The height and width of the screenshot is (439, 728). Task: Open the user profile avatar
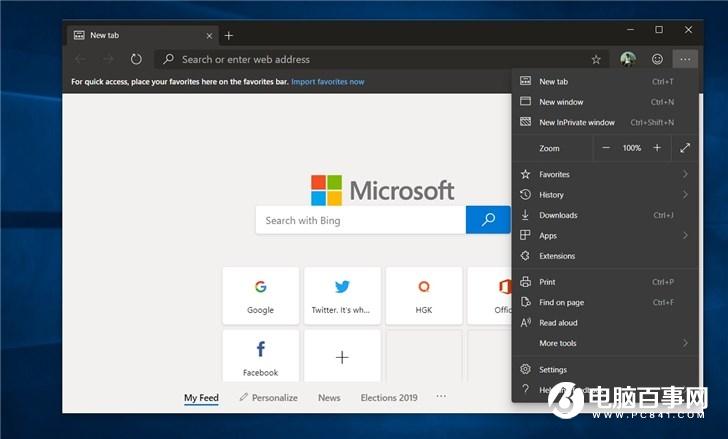[628, 59]
